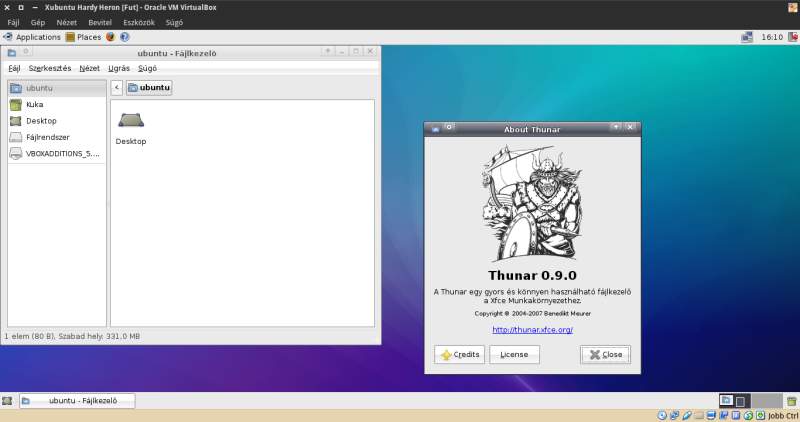800x422 pixels.
Task: Click the Viking logo image in About dialog
Action: [x=532, y=204]
